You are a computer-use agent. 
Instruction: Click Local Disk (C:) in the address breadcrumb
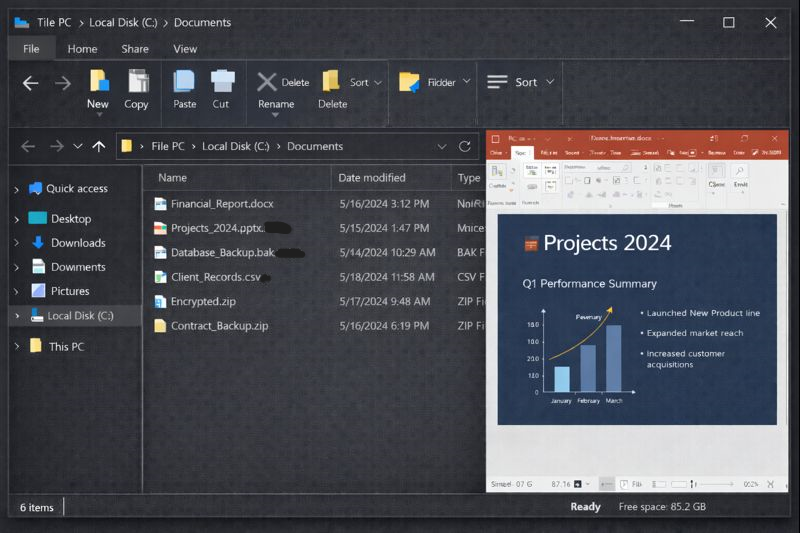click(235, 146)
